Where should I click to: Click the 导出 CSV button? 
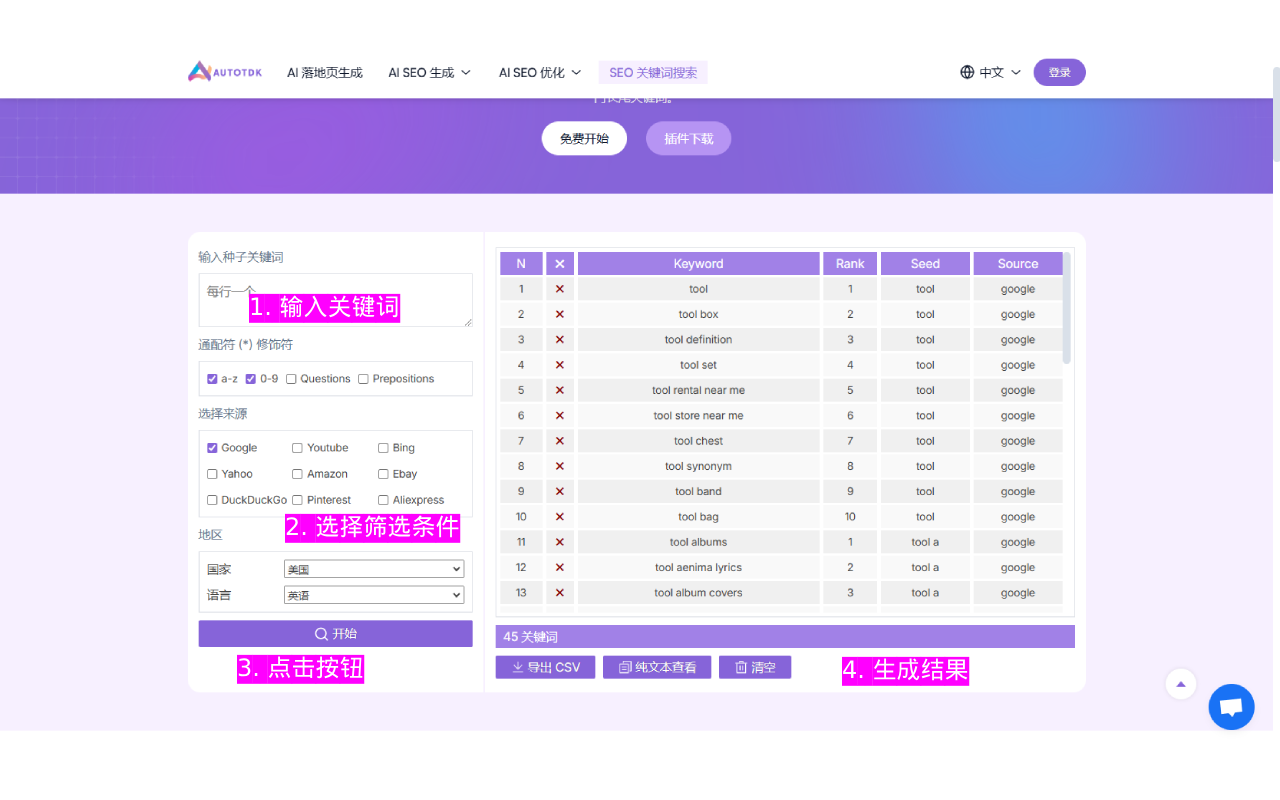(546, 667)
